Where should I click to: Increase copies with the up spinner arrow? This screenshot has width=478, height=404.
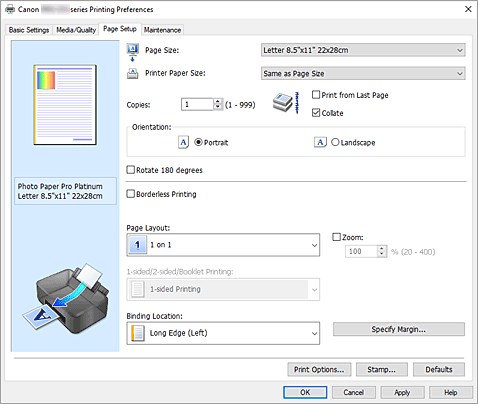[218, 101]
